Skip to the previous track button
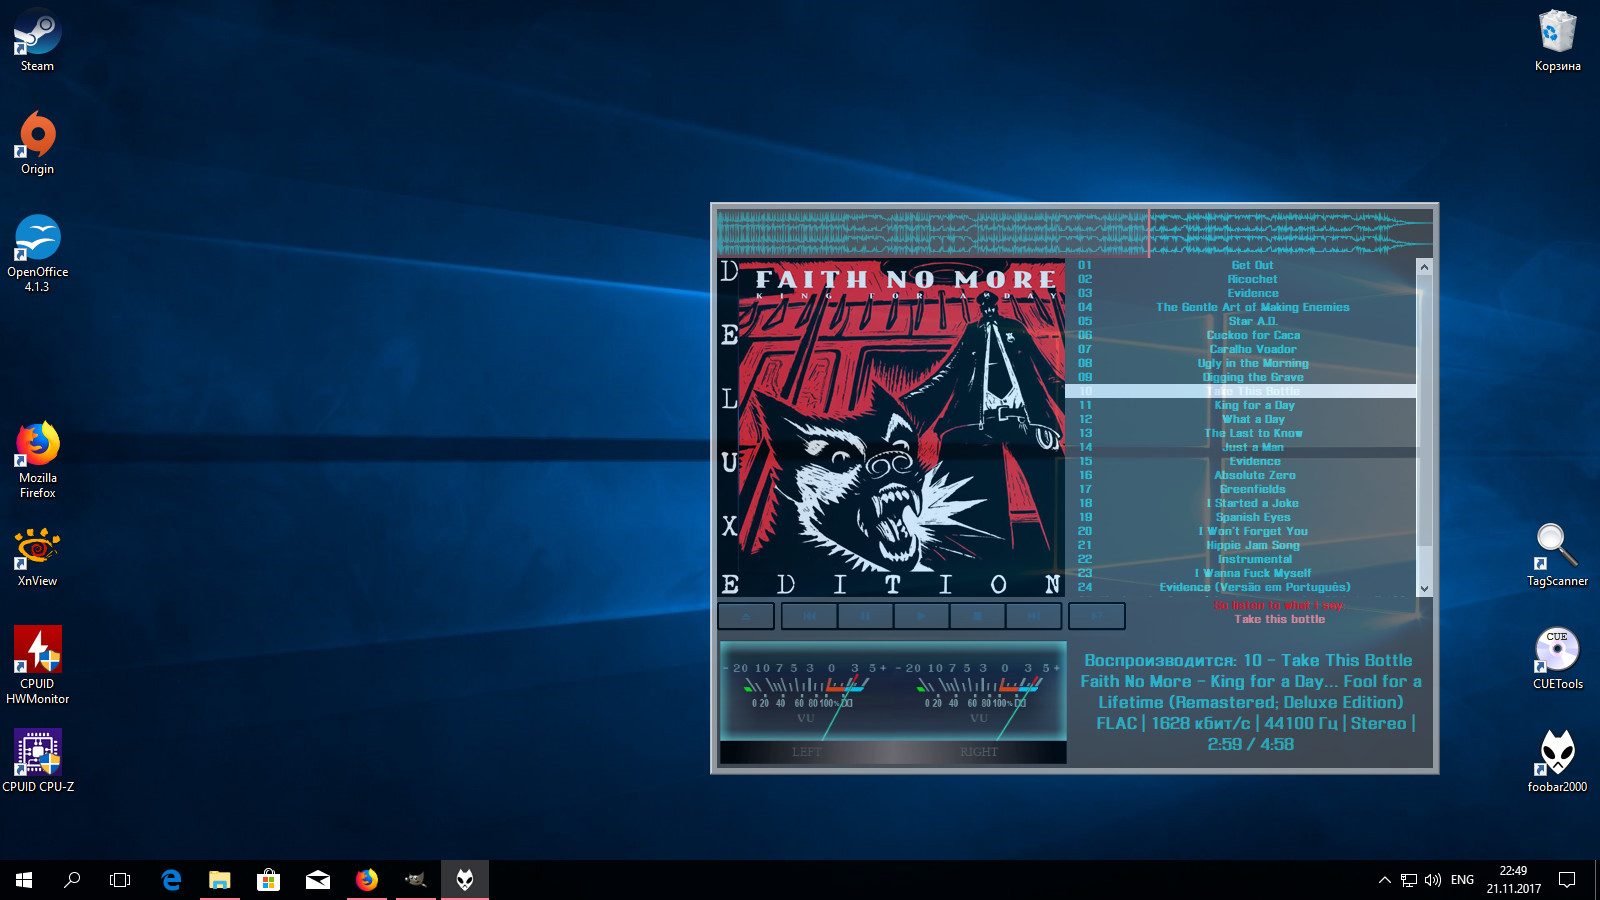 pyautogui.click(x=810, y=616)
